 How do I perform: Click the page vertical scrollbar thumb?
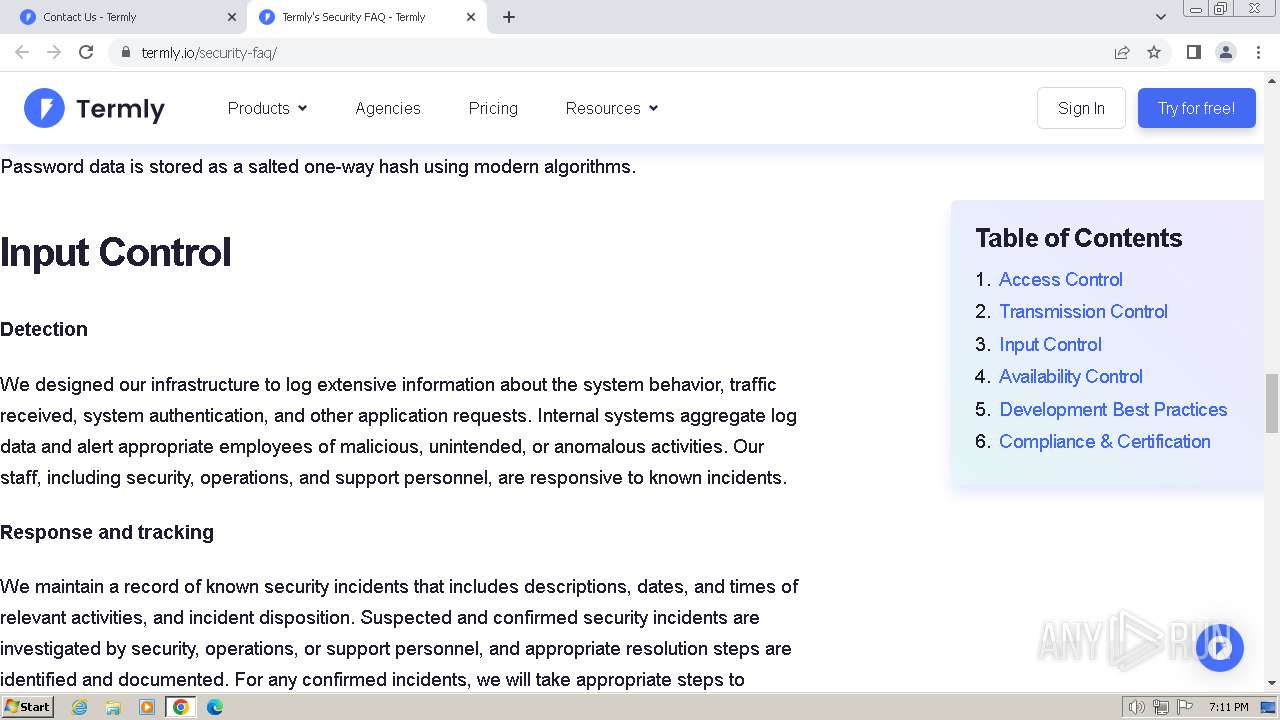1272,403
